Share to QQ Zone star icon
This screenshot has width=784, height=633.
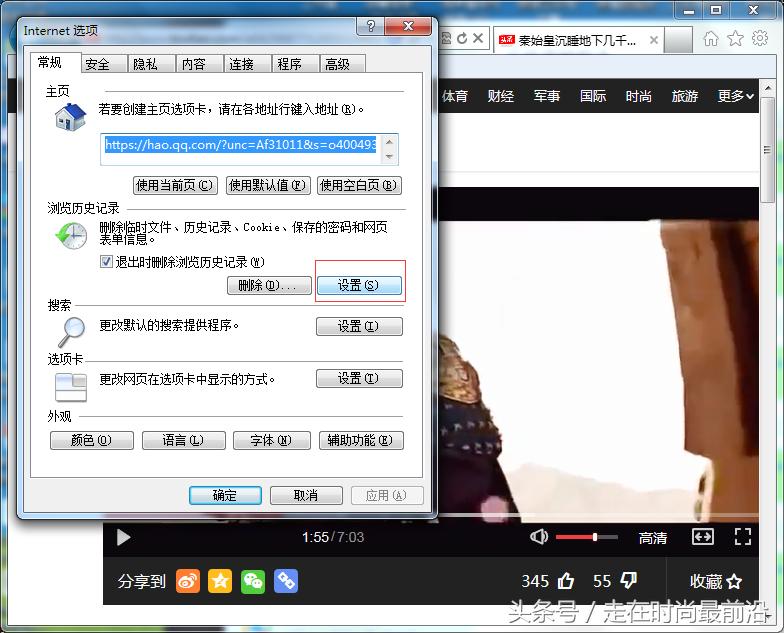pos(220,581)
